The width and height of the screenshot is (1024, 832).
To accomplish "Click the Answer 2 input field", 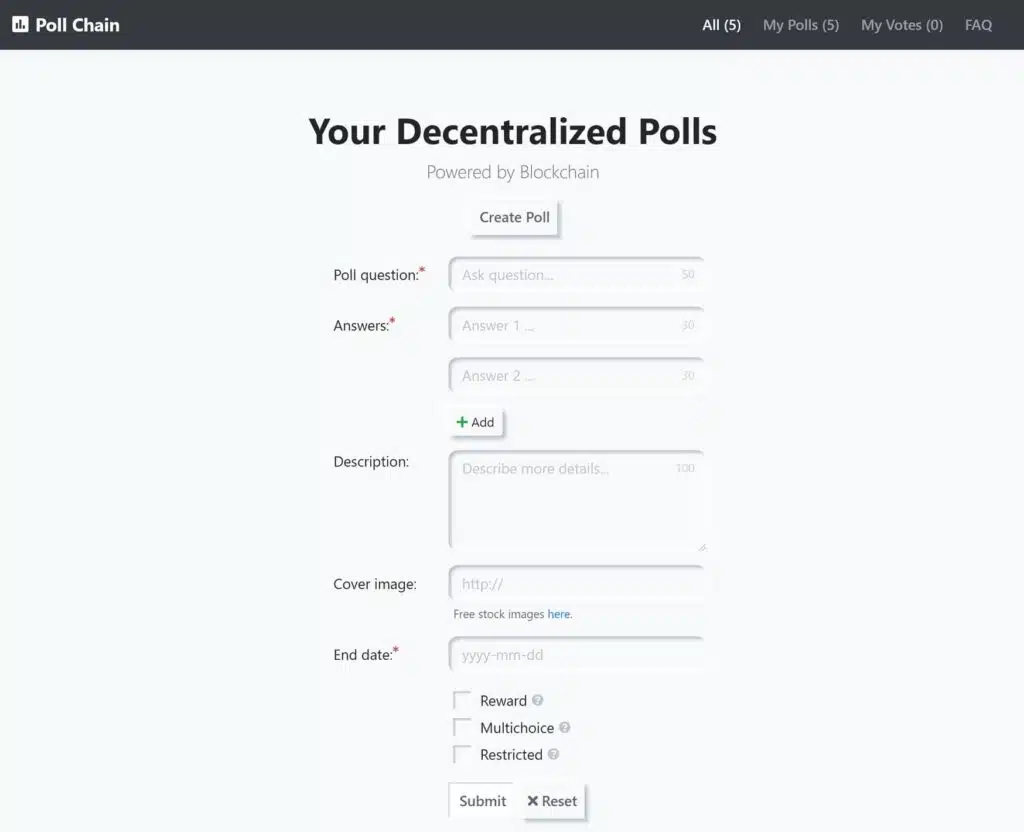I will click(x=577, y=376).
